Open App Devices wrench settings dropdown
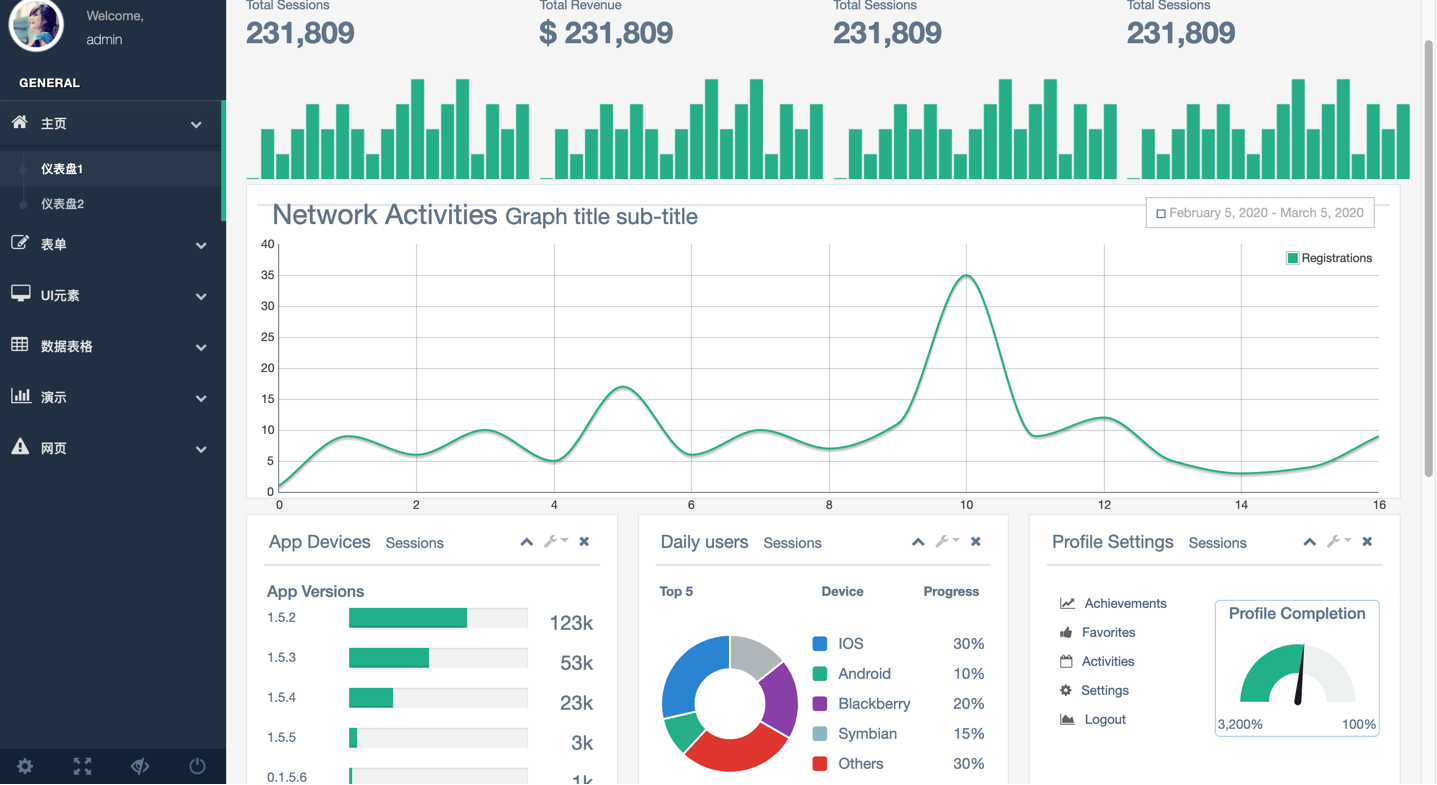 pos(556,542)
